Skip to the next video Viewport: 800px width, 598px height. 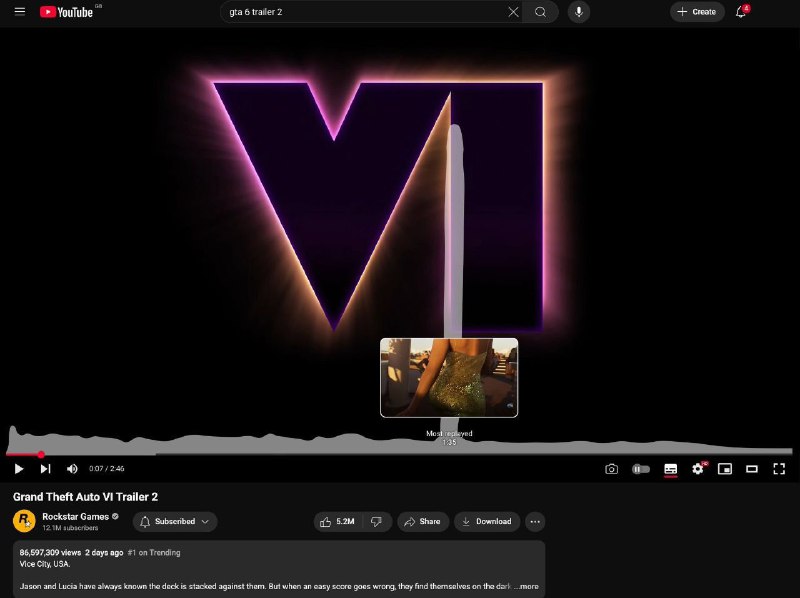(x=45, y=468)
